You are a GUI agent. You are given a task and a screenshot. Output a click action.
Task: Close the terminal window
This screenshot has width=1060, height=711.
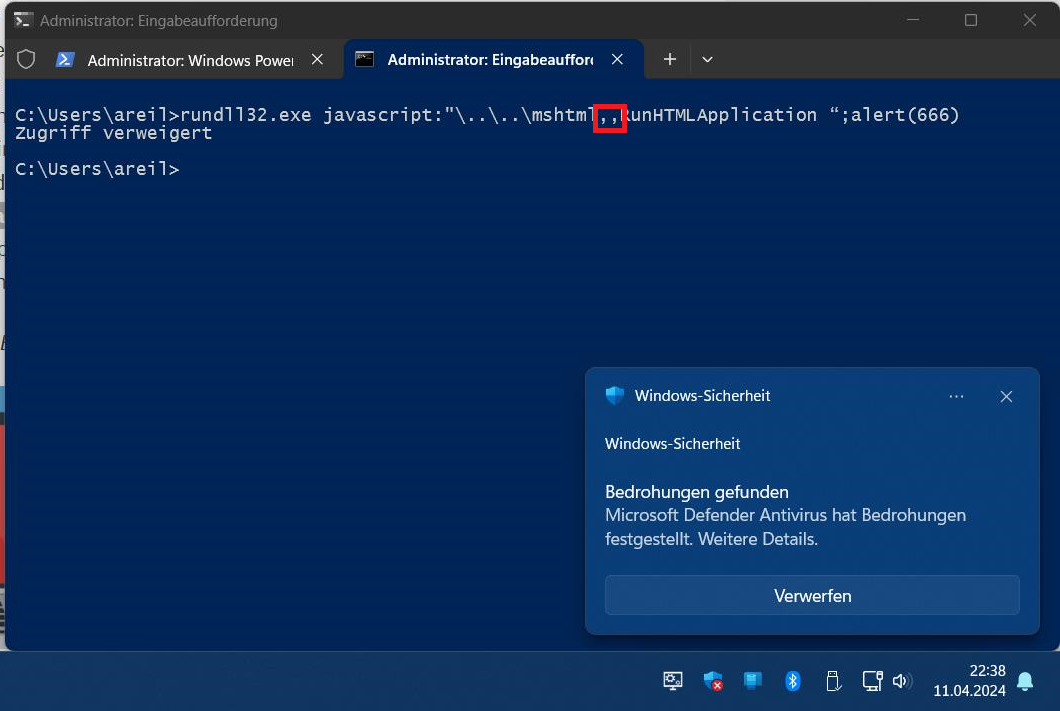pyautogui.click(x=1030, y=20)
